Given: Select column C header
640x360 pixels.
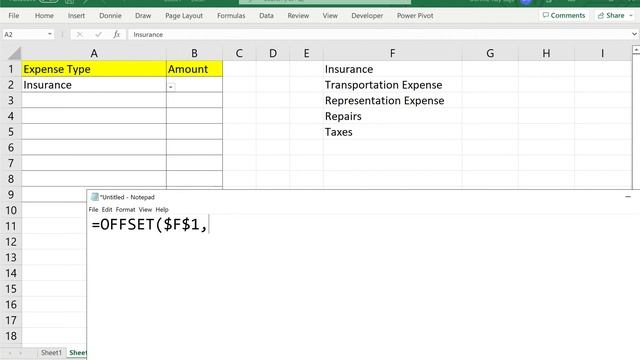Looking at the screenshot, I should pos(239,53).
